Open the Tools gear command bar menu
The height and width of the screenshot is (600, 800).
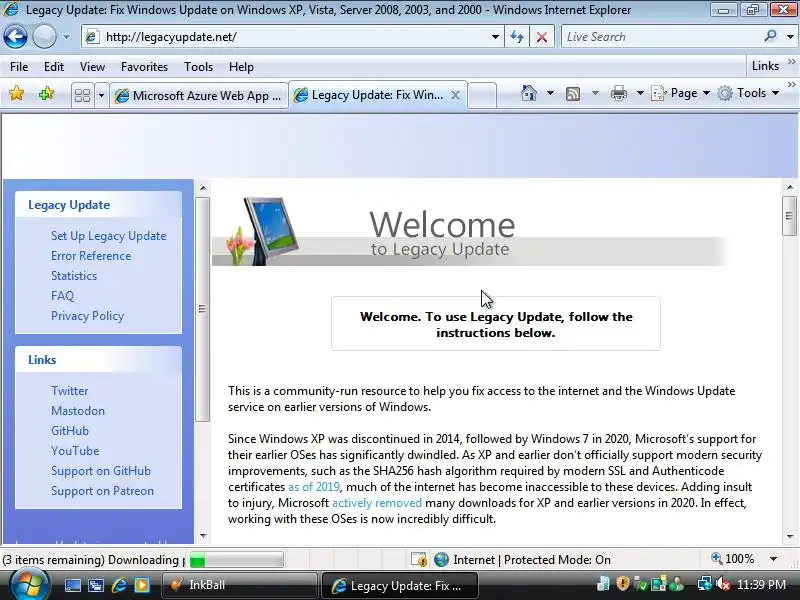748,93
